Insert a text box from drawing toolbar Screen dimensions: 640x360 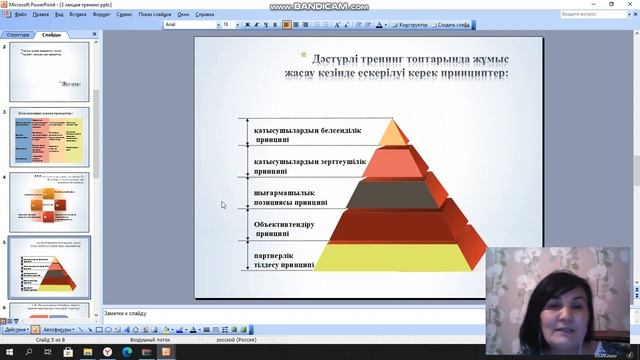pos(117,330)
